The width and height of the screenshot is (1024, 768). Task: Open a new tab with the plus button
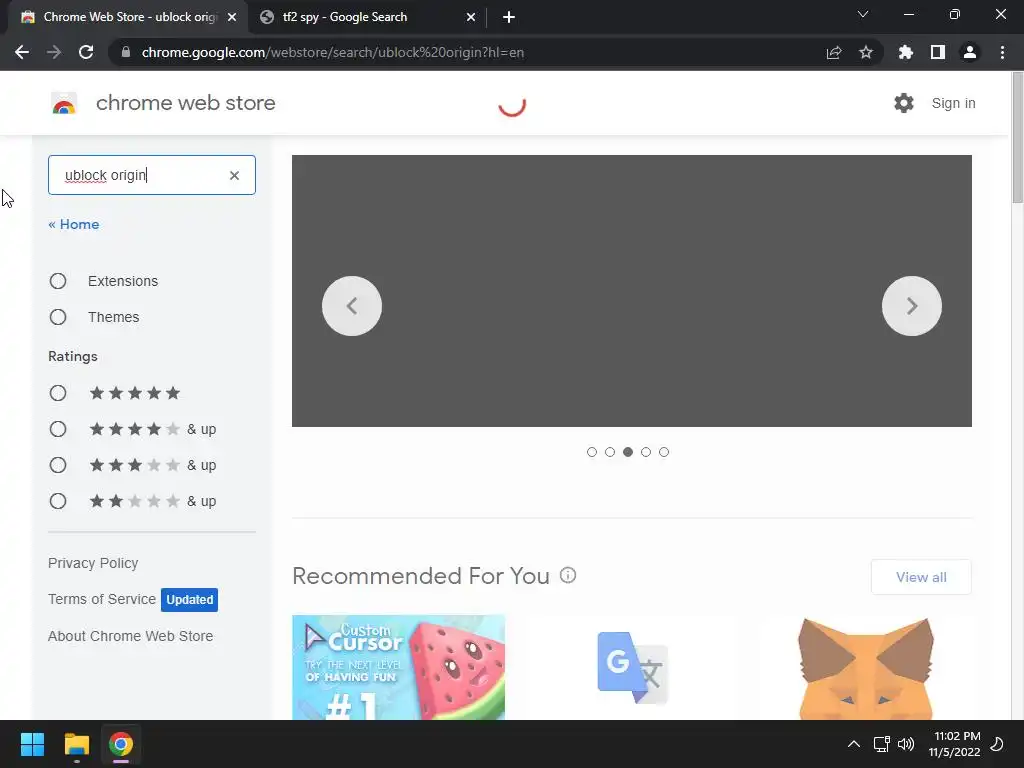point(509,17)
